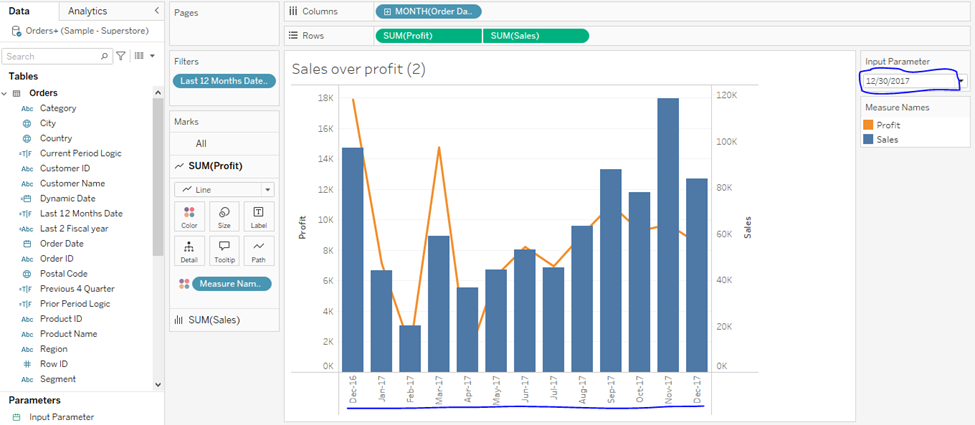
Task: Collapse the Data pane with the arrow
Action: [156, 11]
